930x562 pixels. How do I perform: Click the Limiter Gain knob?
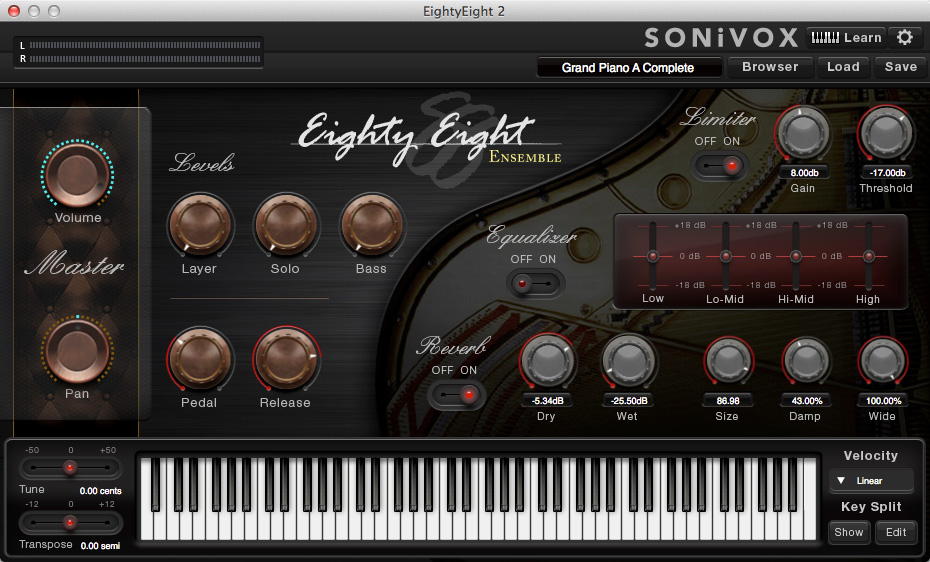(x=802, y=134)
